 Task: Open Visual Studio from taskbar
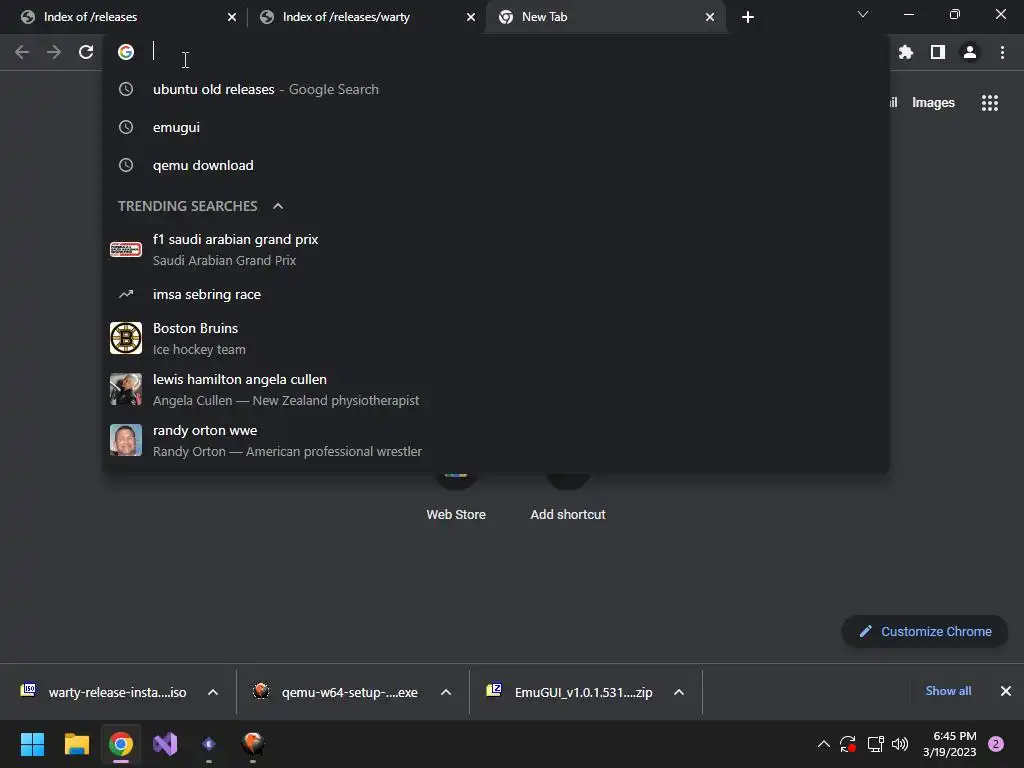pos(165,744)
